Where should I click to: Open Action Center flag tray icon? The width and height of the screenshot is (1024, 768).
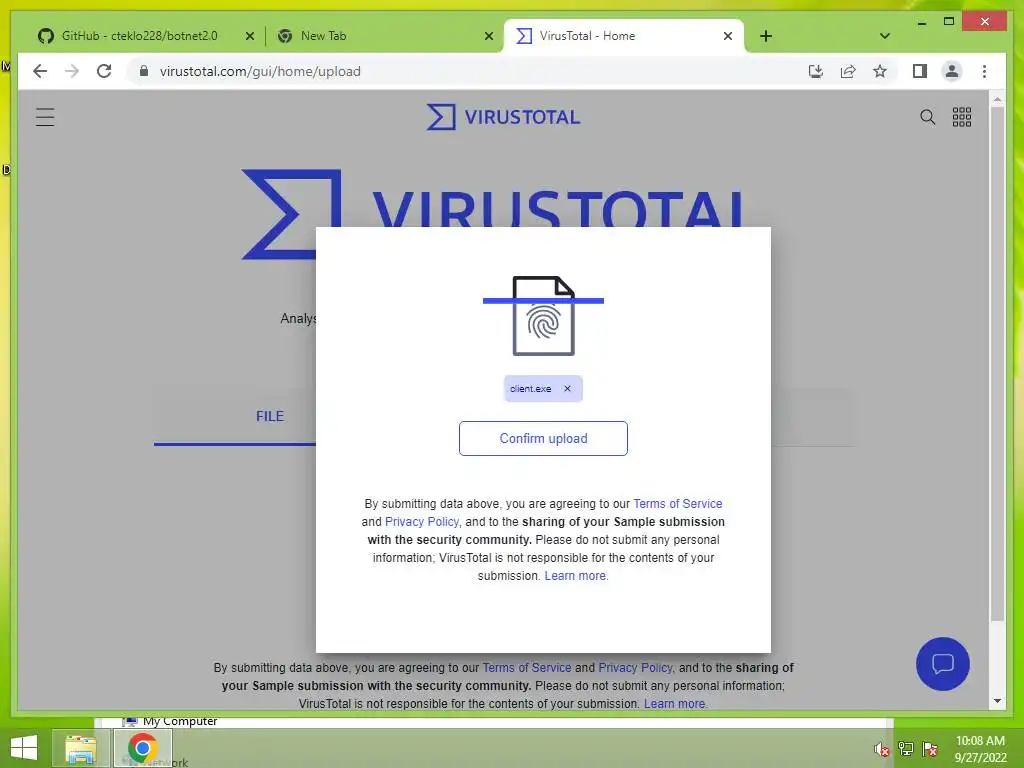coord(931,749)
